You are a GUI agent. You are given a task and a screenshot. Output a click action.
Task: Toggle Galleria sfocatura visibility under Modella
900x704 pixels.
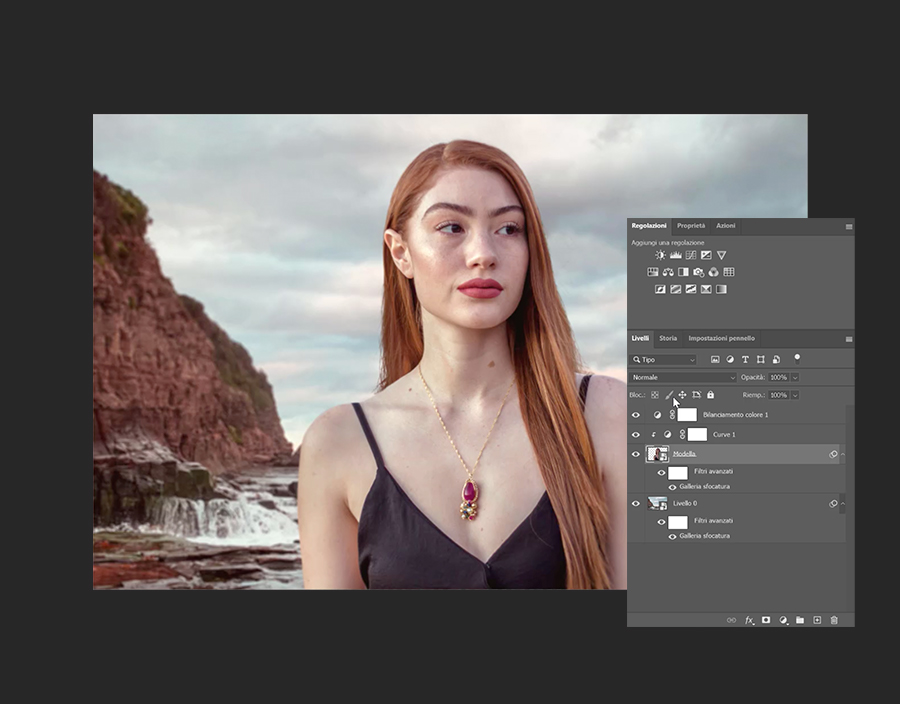point(672,487)
